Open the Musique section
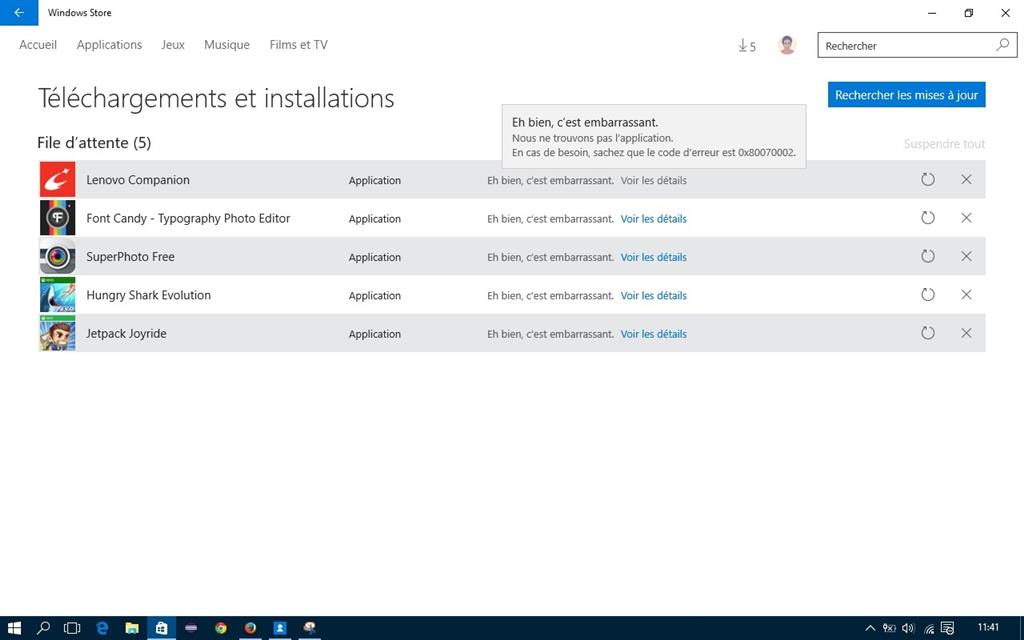The image size is (1024, 640). 227,45
